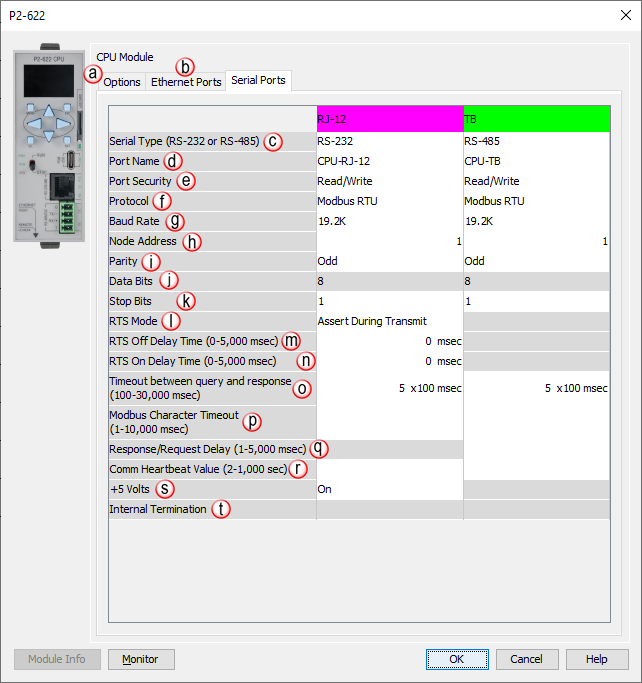642x683 pixels.
Task: Click the Monitor button
Action: coord(141,659)
